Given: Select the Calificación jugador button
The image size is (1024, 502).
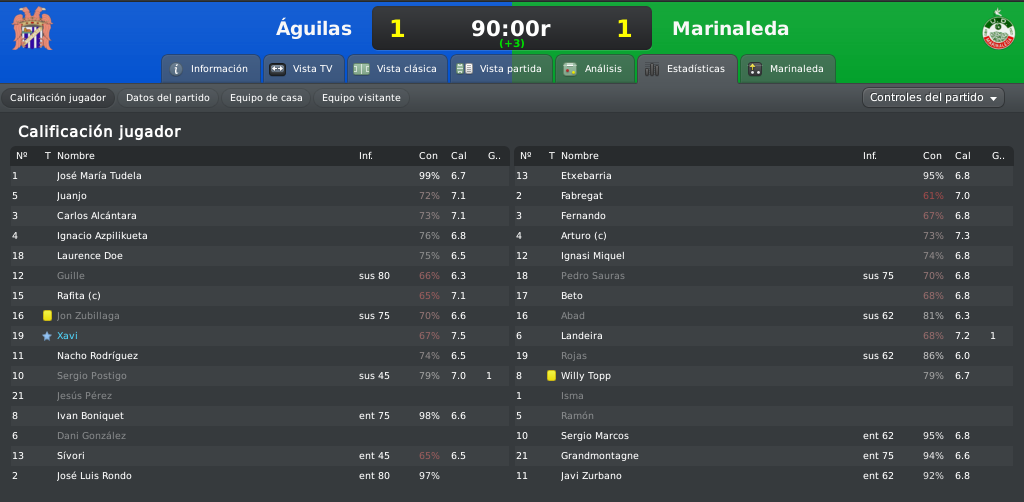Looking at the screenshot, I should pyautogui.click(x=58, y=98).
